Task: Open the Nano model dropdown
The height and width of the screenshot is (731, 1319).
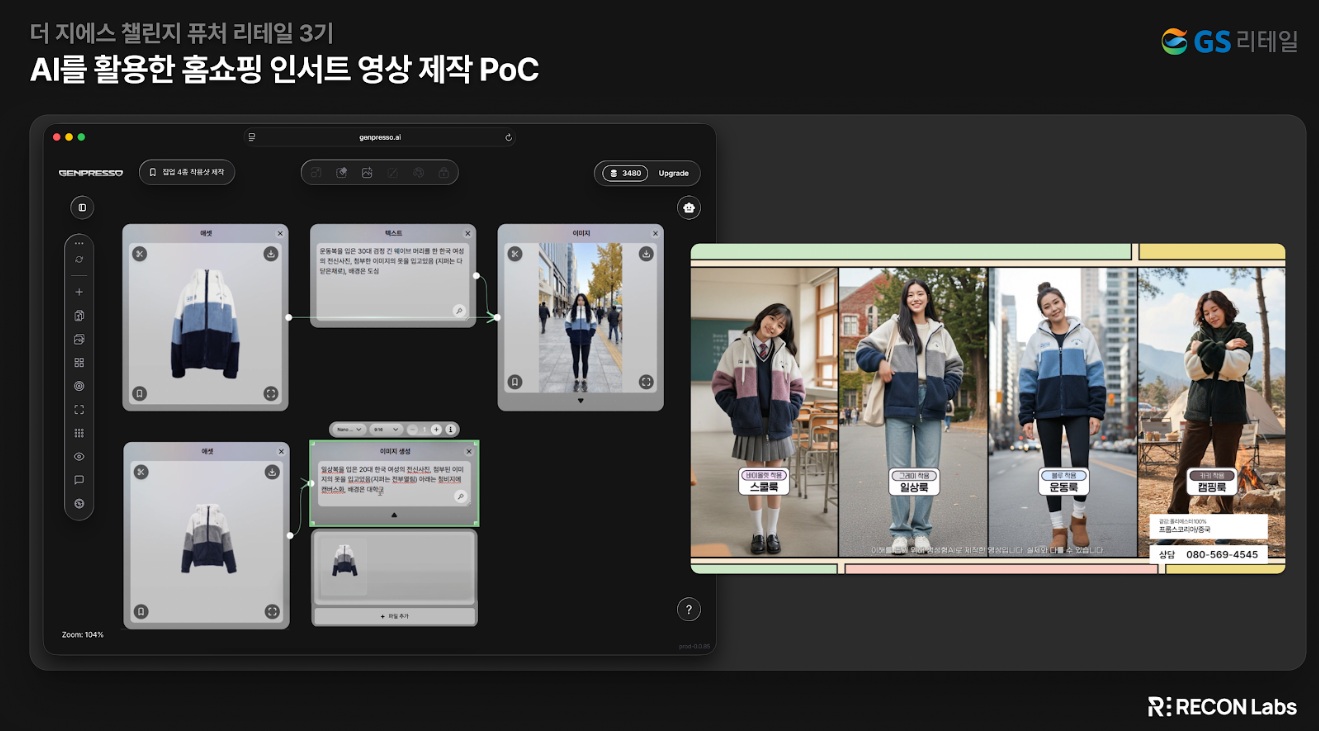Action: pyautogui.click(x=349, y=429)
